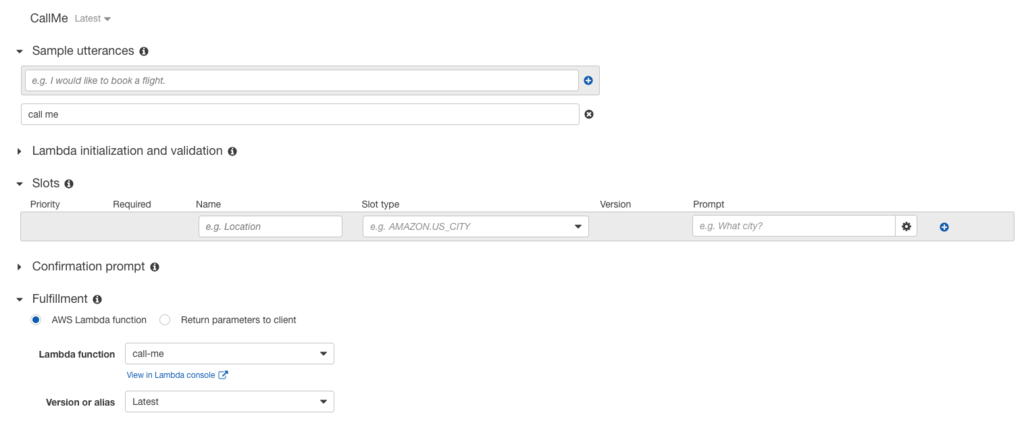This screenshot has height=436, width=1024.
Task: Expand Lambda initialization and validation section
Action: point(20,151)
